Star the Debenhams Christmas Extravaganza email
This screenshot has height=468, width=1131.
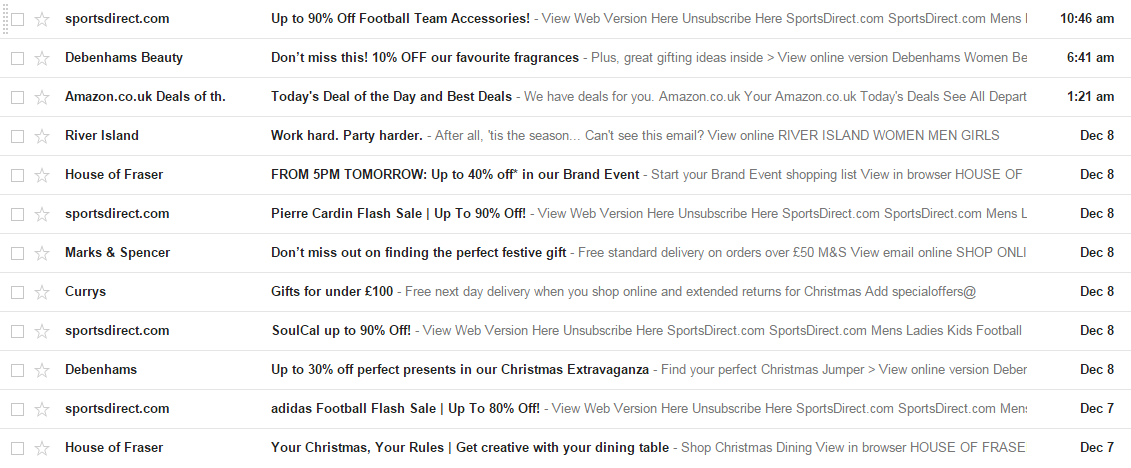point(42,370)
